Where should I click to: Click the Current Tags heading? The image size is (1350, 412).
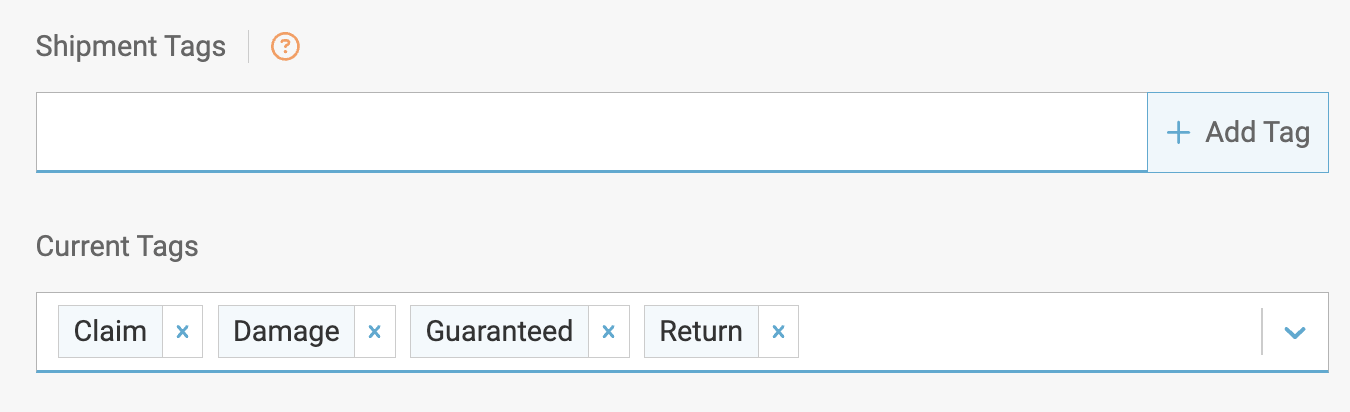(117, 246)
